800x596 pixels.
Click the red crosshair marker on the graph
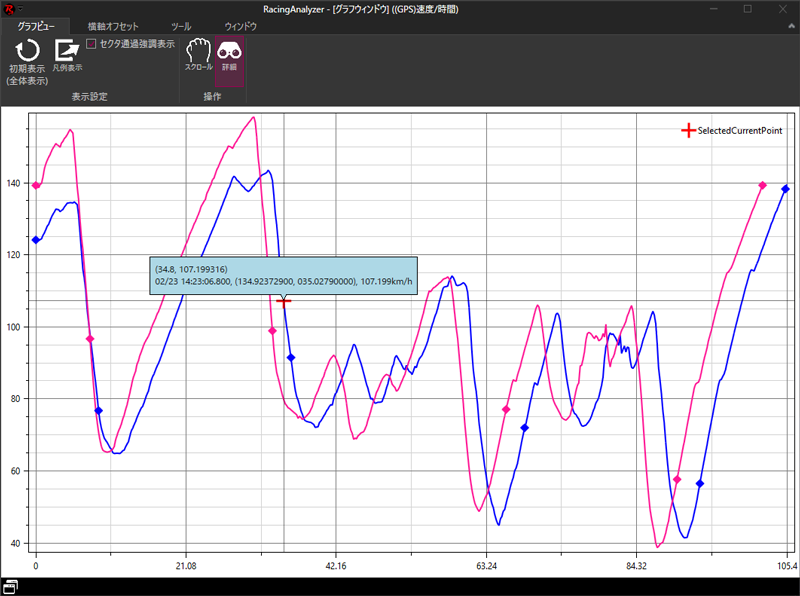click(x=284, y=300)
